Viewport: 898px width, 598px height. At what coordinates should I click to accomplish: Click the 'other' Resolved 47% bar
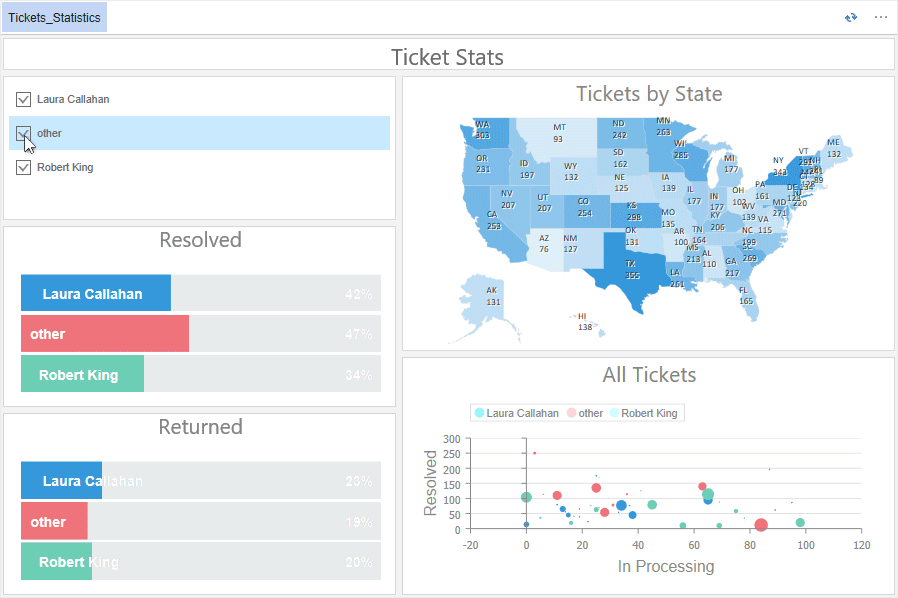[105, 333]
